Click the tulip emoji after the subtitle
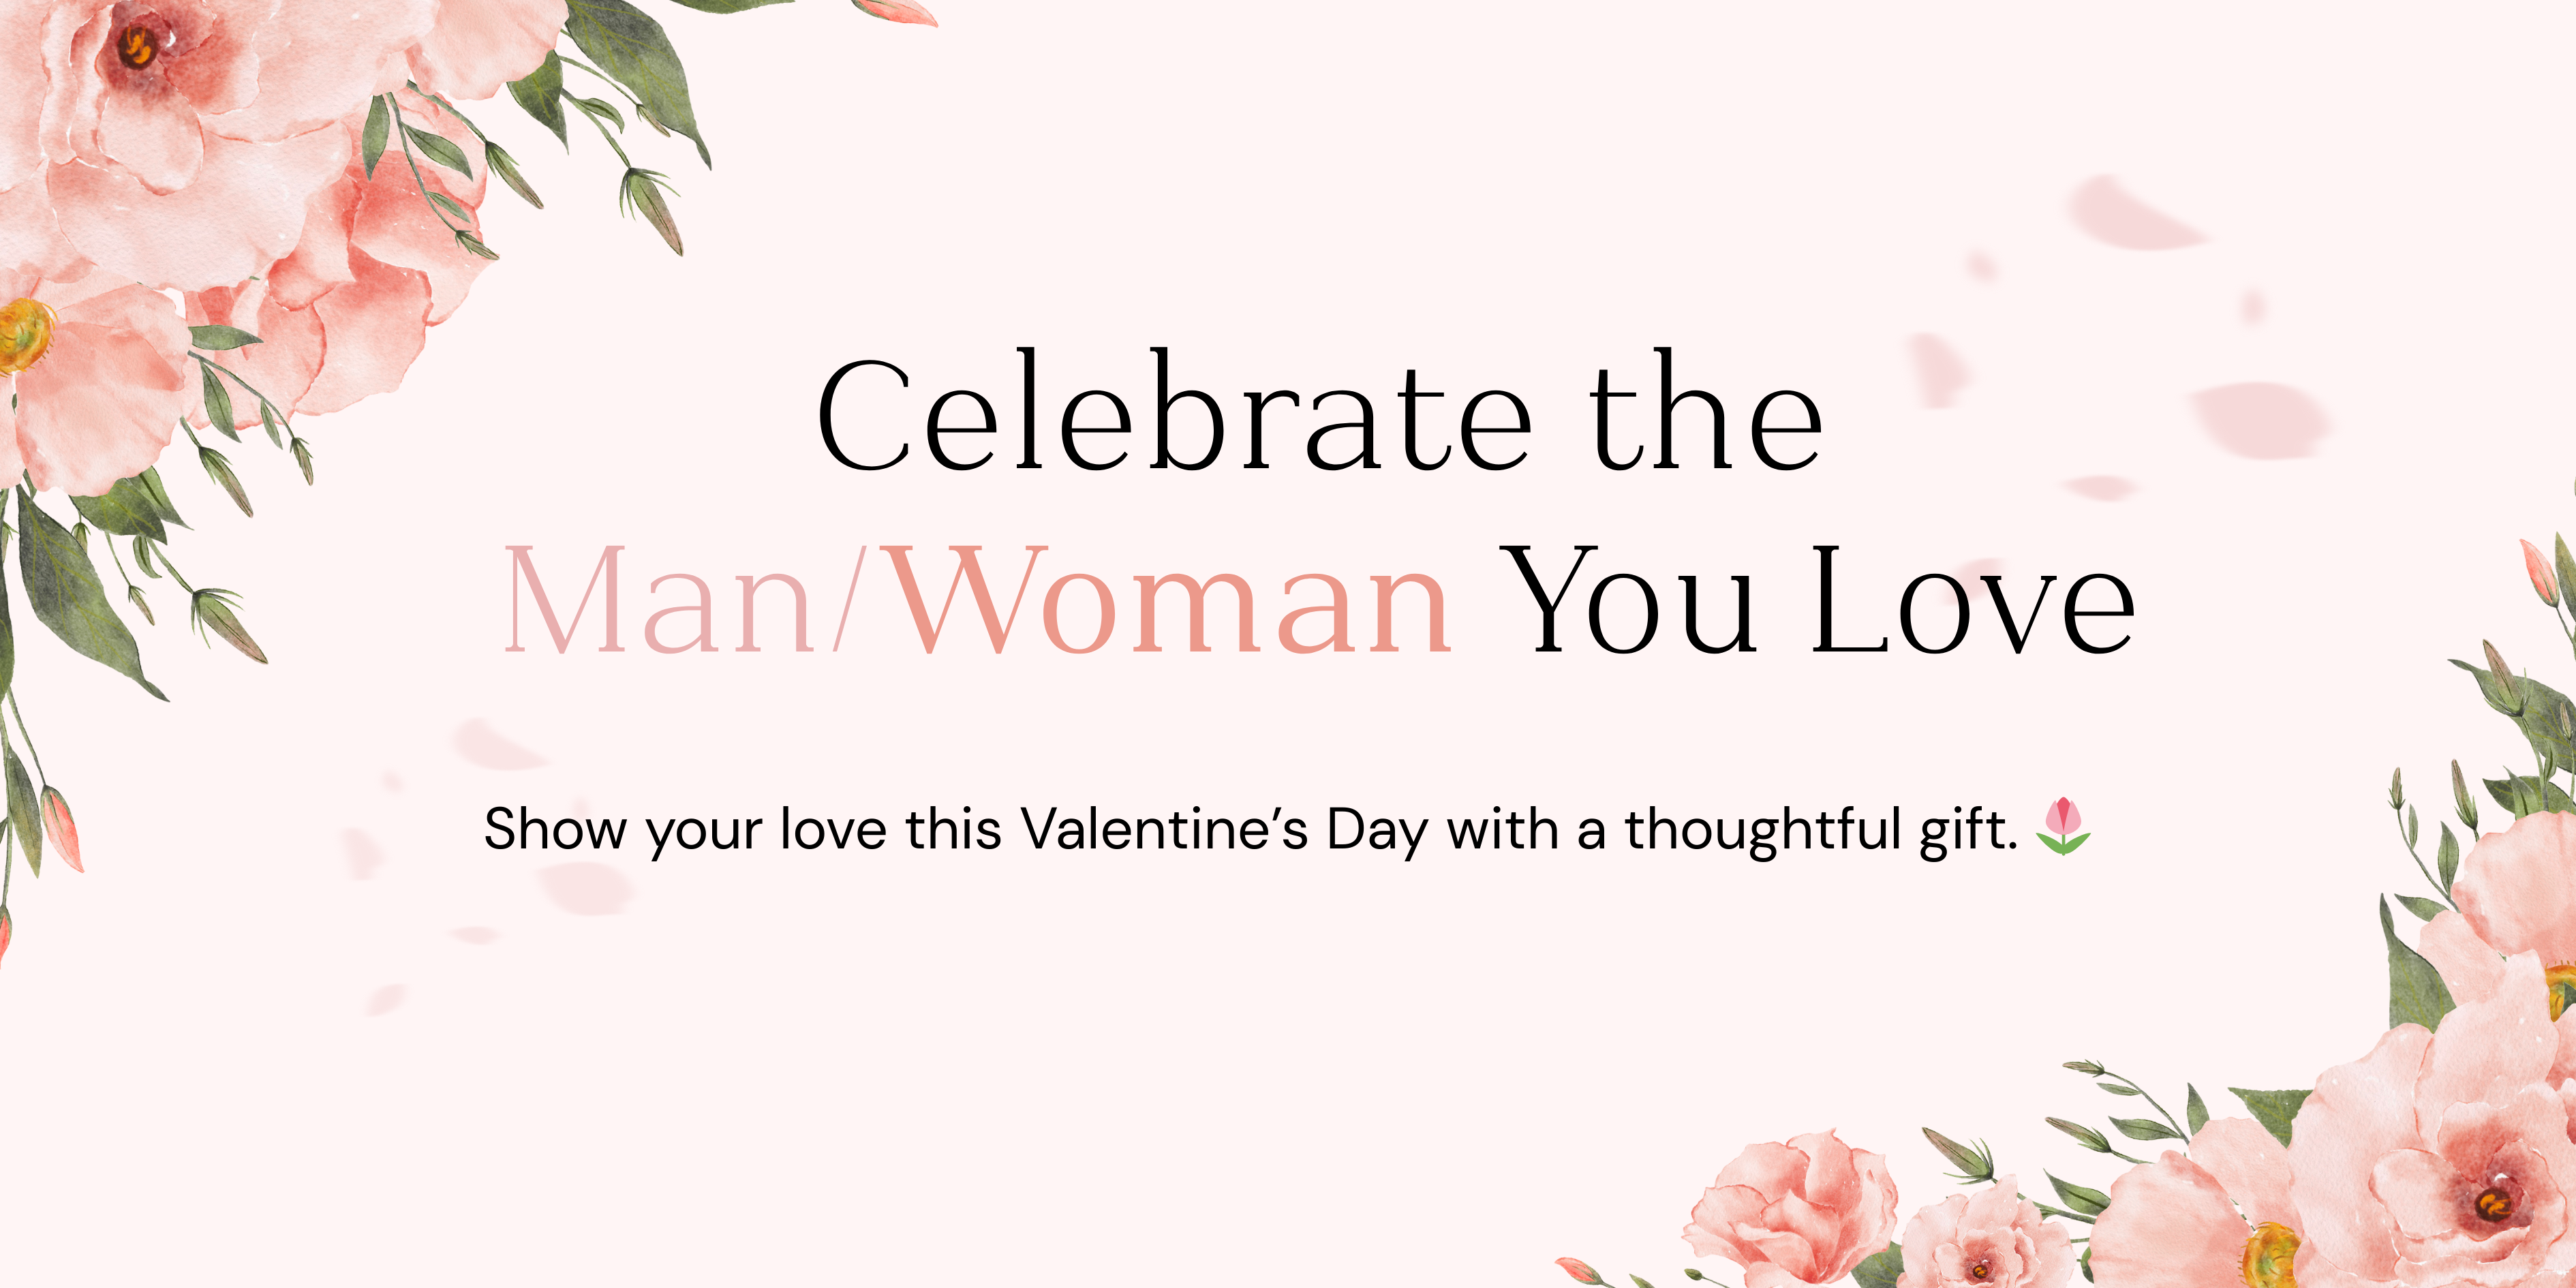 tap(2063, 827)
